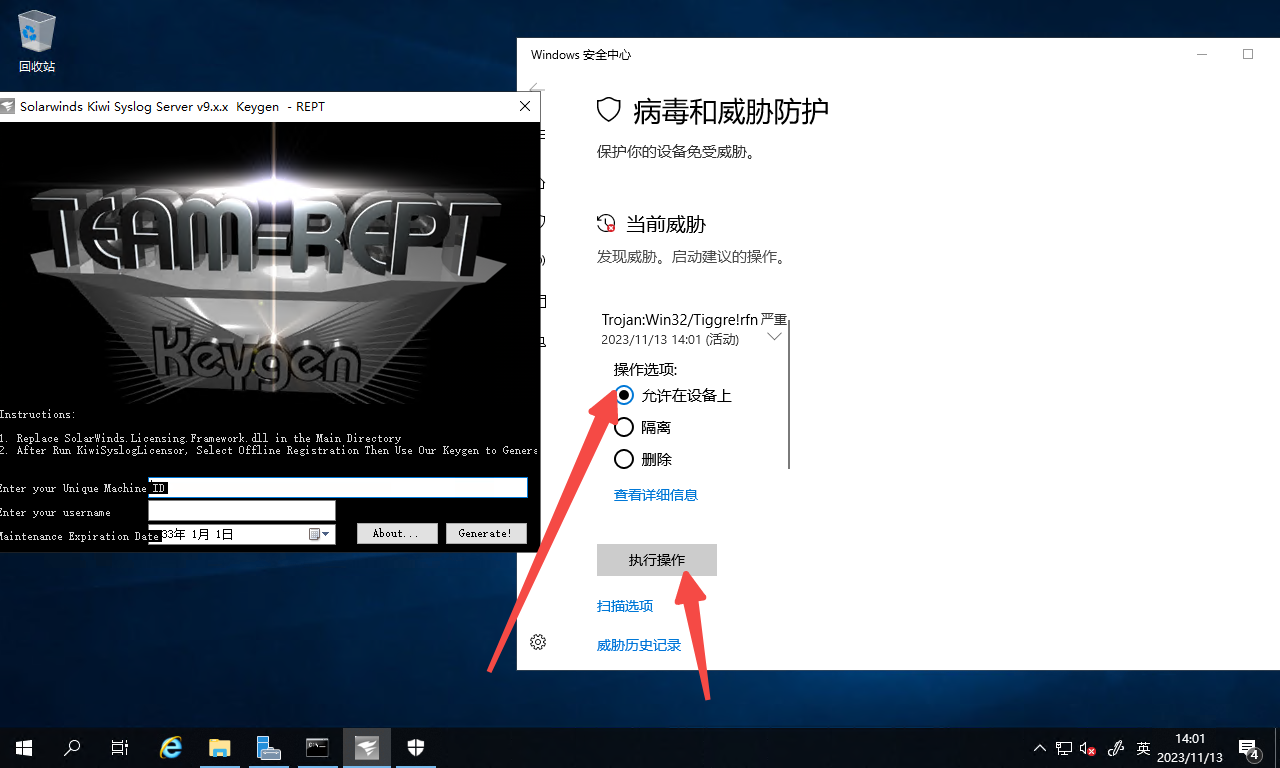Screen dimensions: 1280x768
Task: Click Unique Machine ID input field
Action: point(337,487)
